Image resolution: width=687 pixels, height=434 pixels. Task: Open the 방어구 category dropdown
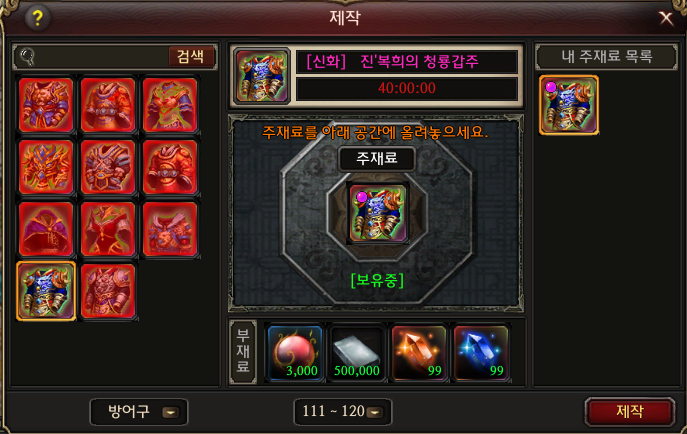click(x=139, y=412)
